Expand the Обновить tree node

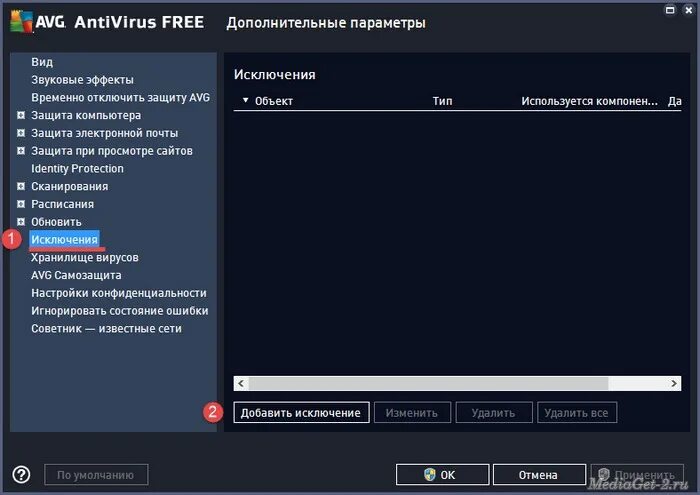(21, 222)
